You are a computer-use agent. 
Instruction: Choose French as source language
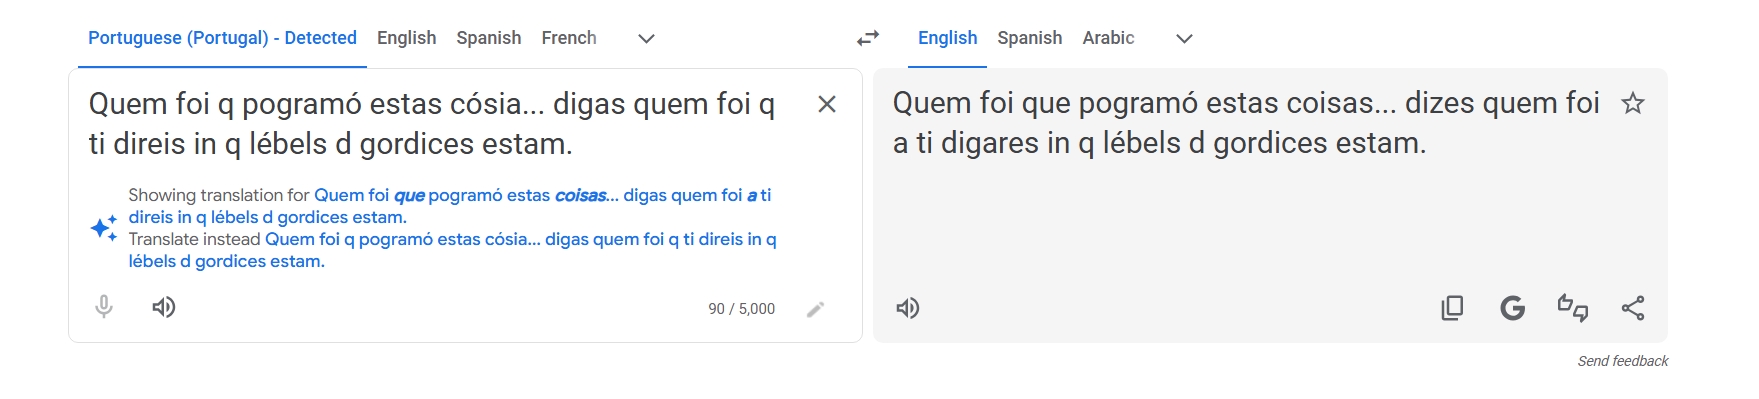(x=569, y=38)
